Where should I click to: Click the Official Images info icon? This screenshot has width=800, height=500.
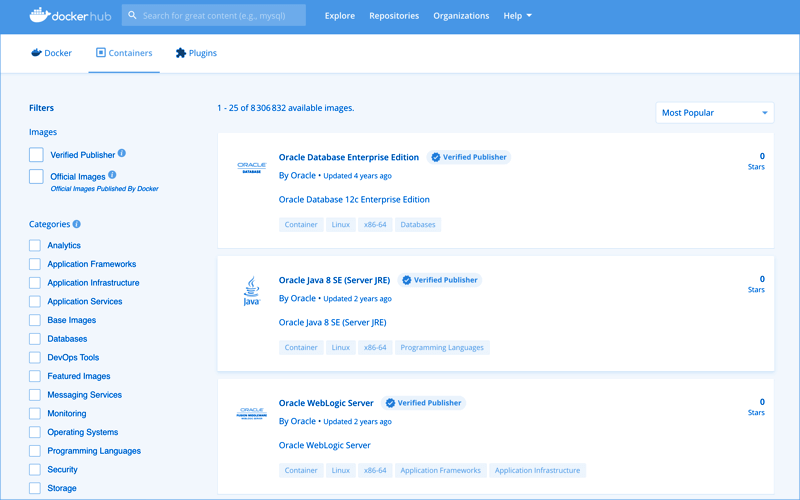pyautogui.click(x=112, y=176)
